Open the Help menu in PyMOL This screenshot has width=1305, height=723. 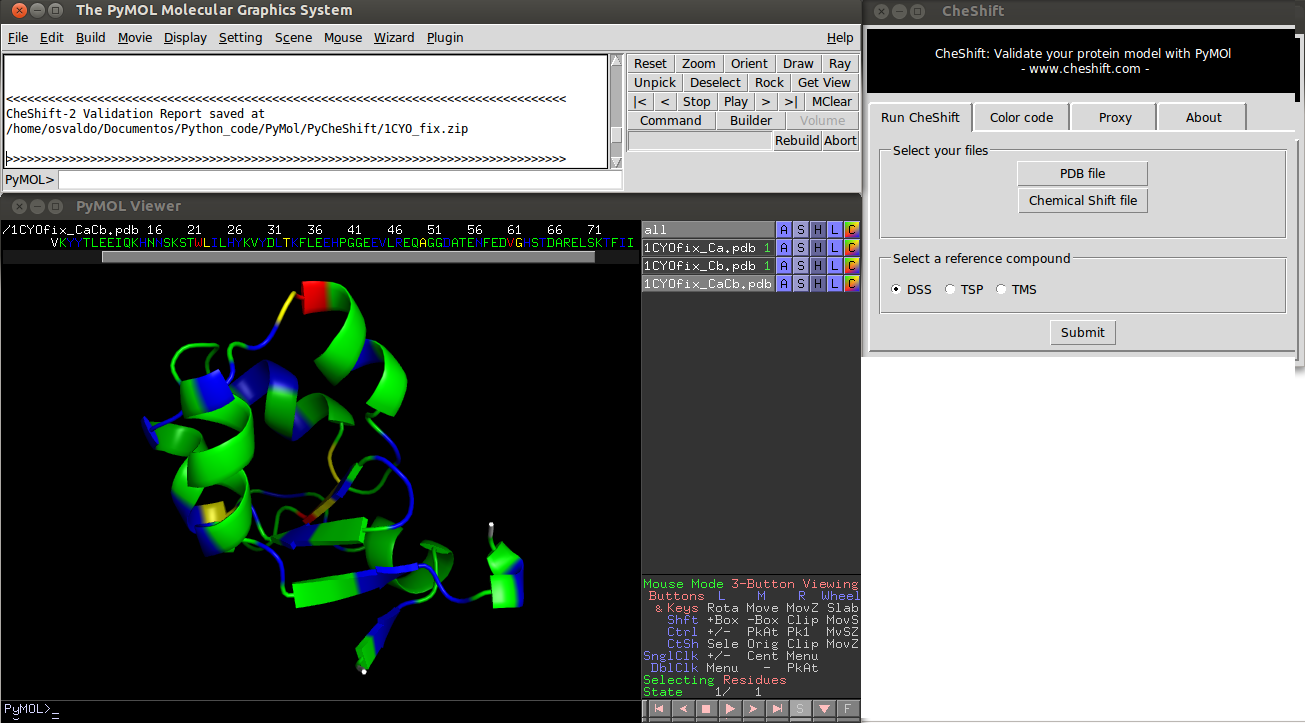coord(840,38)
